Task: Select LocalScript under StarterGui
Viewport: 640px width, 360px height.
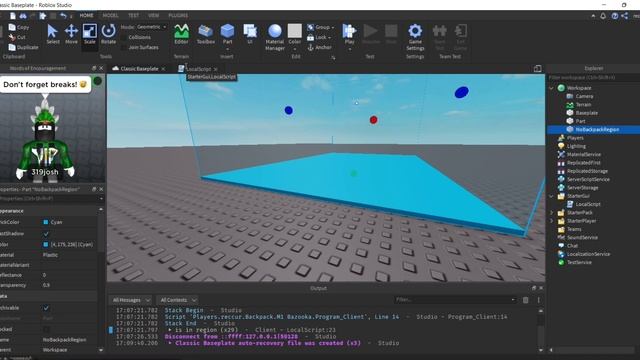Action: tap(588, 204)
